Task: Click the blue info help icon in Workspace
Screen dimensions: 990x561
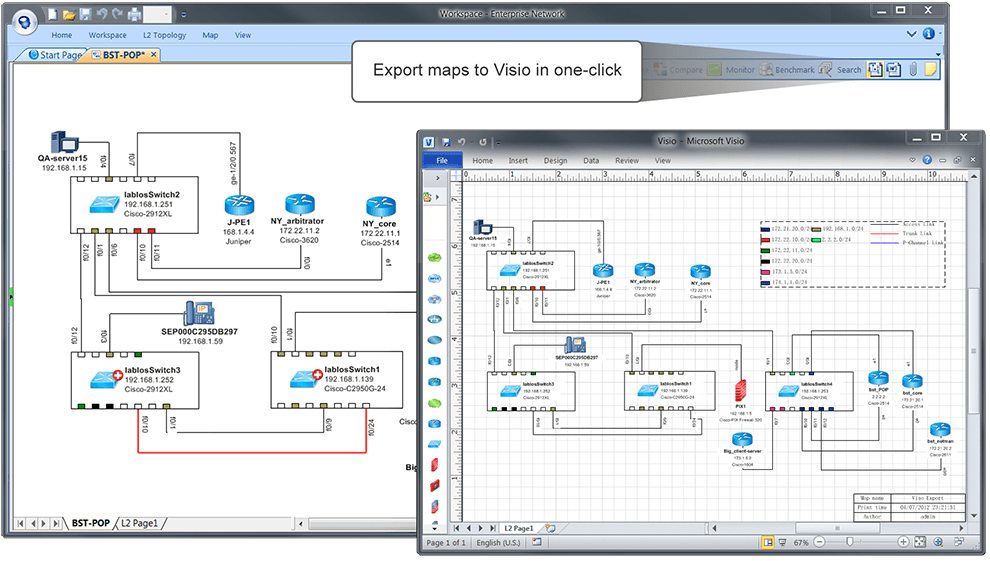Action: click(x=929, y=34)
